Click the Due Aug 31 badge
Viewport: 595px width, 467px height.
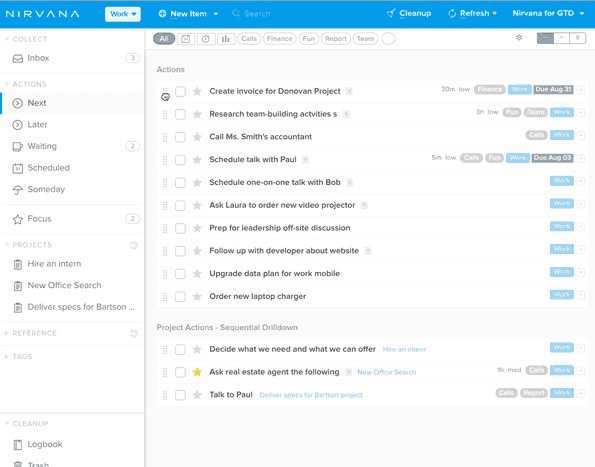pos(553,90)
